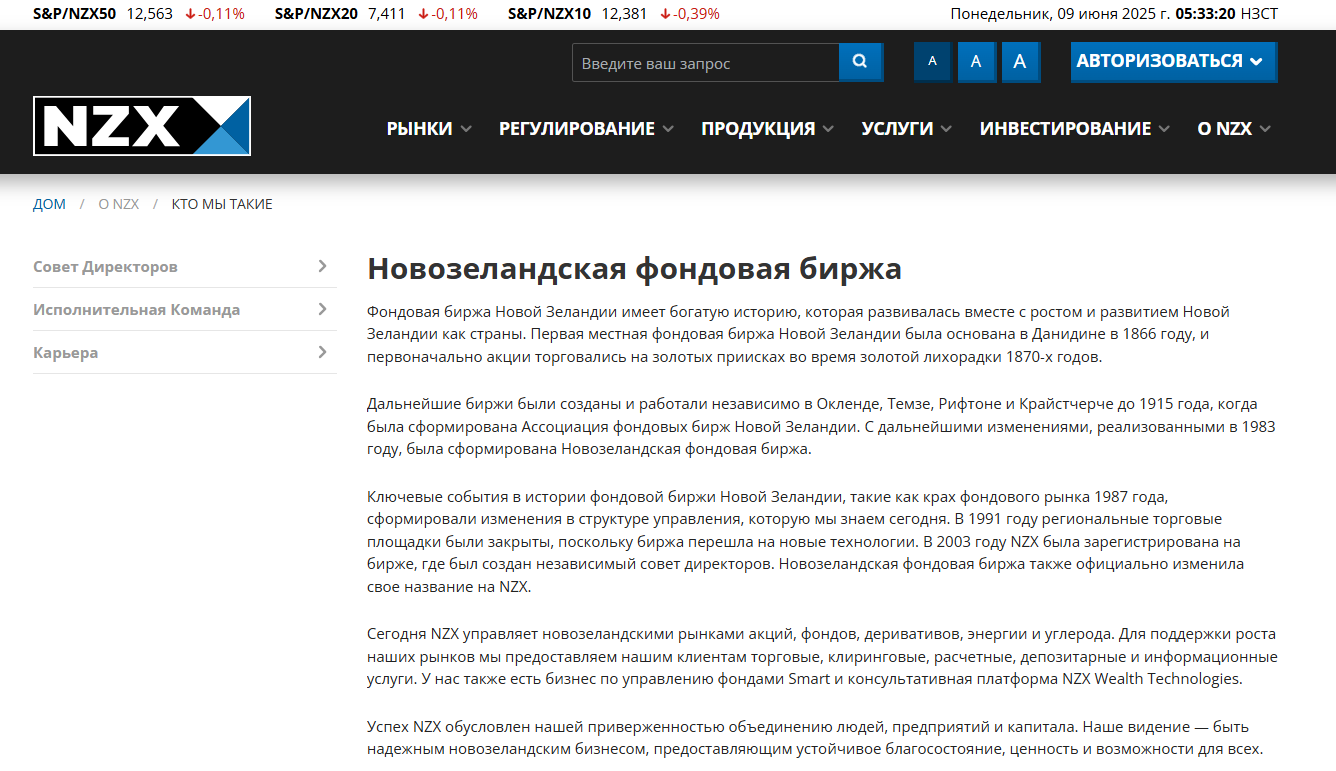Click the search magnifier button

pyautogui.click(x=860, y=62)
